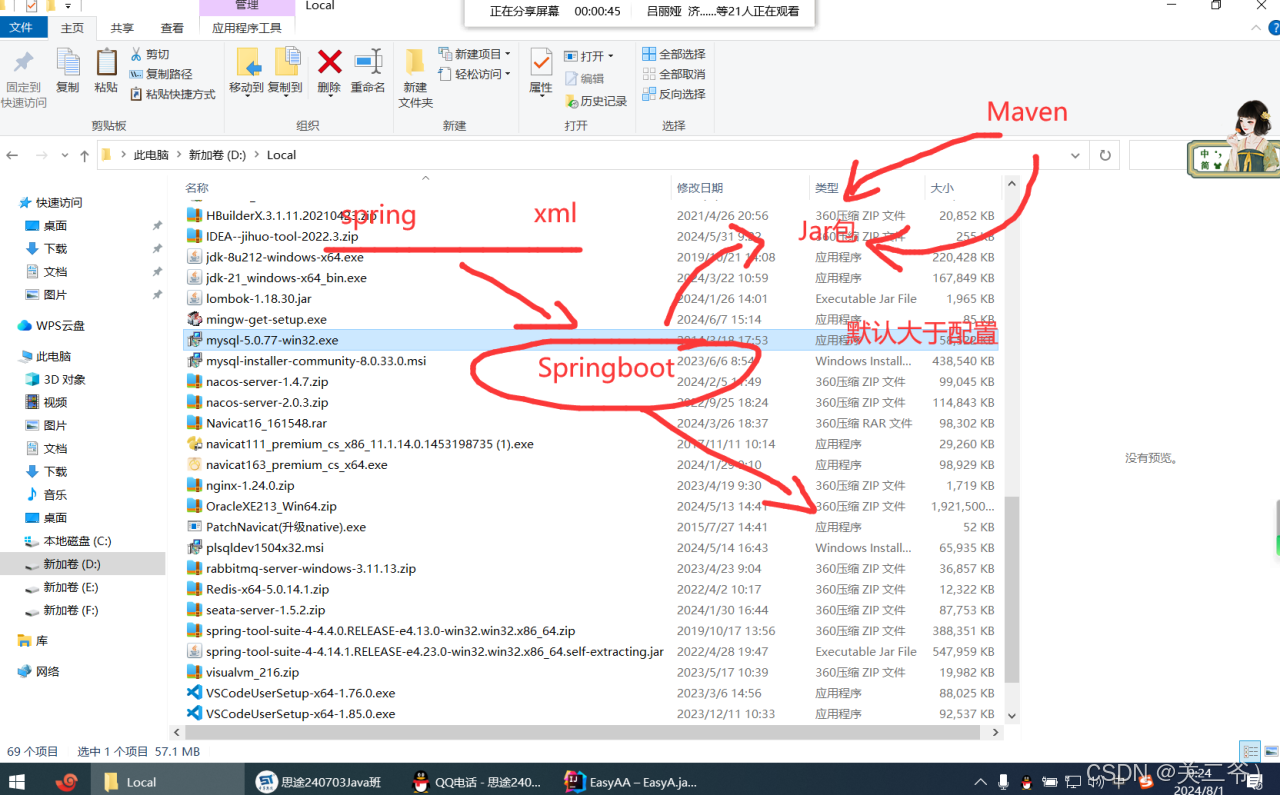Open the File tab
The height and width of the screenshot is (795, 1280).
(22, 28)
